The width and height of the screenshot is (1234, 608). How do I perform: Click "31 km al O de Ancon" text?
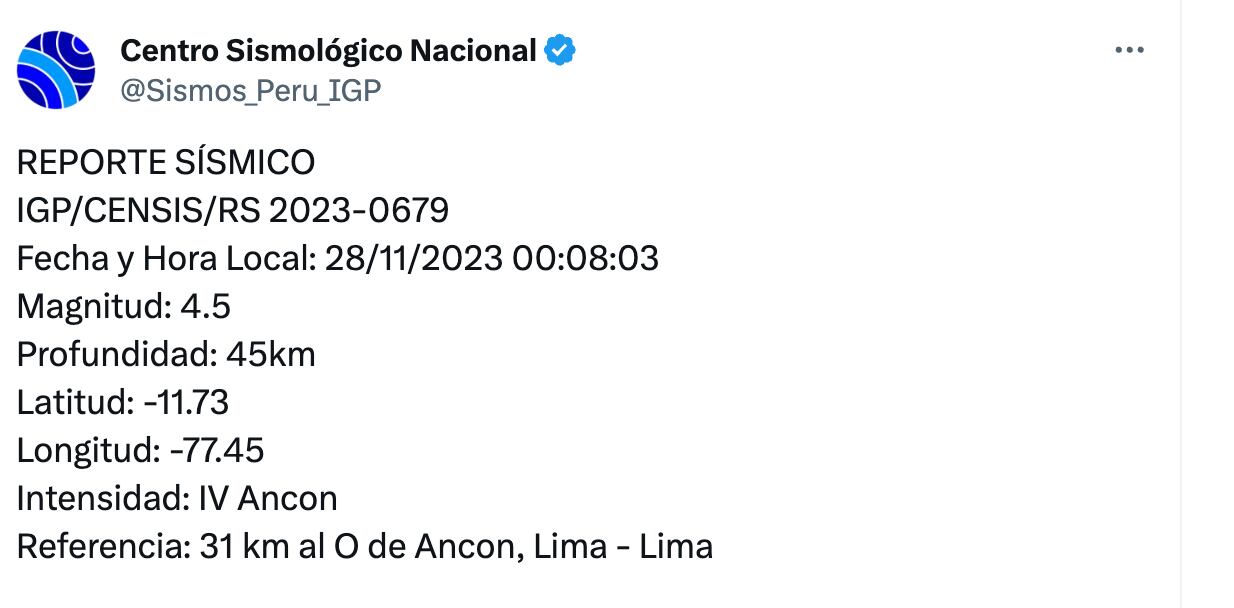click(359, 547)
